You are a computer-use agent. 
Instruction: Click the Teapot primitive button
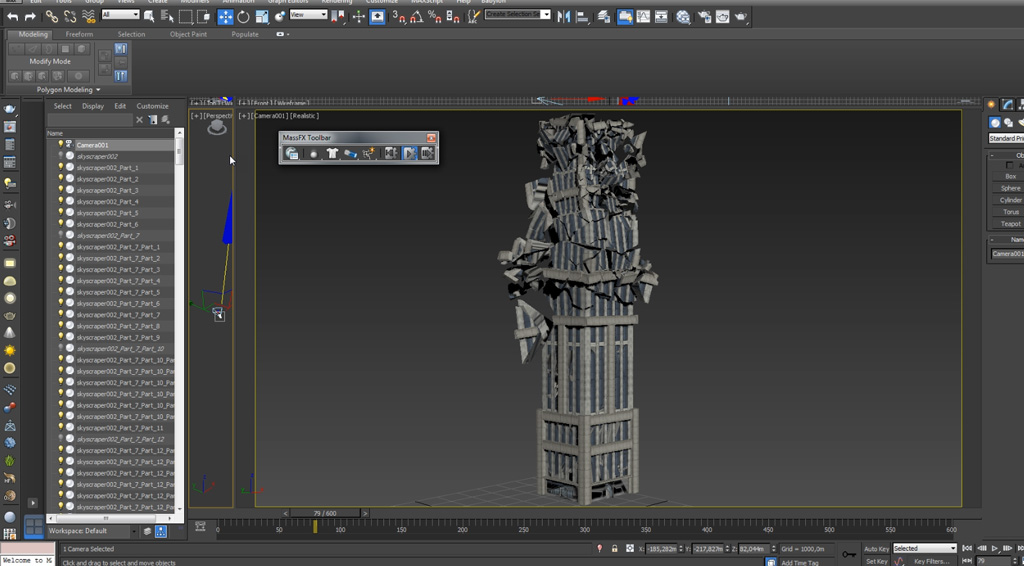(1010, 224)
